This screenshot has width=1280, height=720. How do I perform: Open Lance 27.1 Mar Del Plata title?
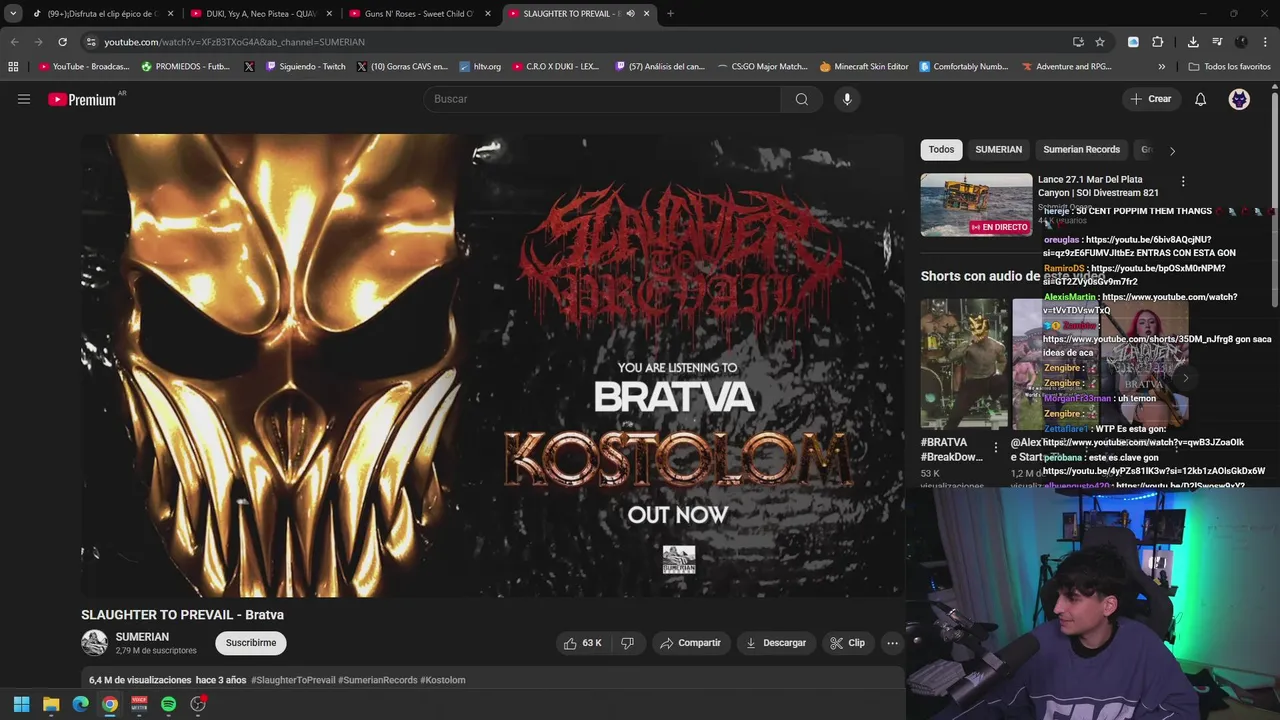1098,186
